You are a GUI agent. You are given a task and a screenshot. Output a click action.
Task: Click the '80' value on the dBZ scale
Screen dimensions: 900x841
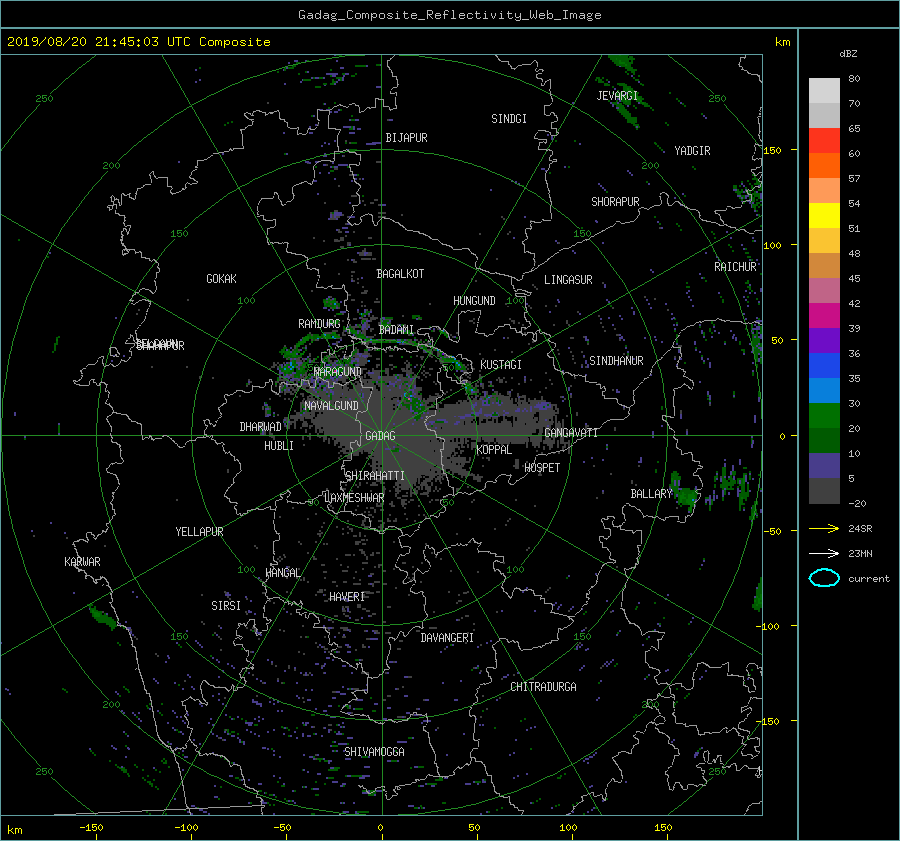point(854,79)
